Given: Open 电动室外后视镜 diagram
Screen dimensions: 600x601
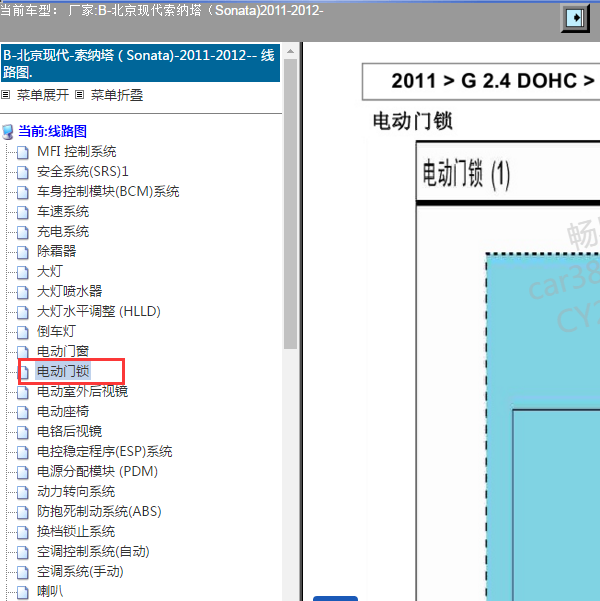Looking at the screenshot, I should tap(82, 391).
